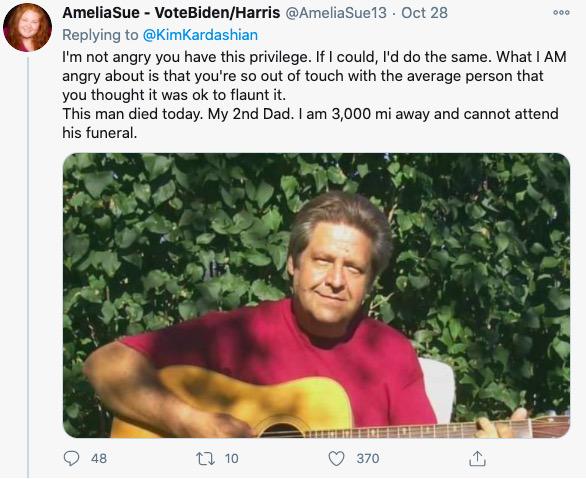This screenshot has width=586, height=479.
Task: Open the share upload icon
Action: (477, 458)
